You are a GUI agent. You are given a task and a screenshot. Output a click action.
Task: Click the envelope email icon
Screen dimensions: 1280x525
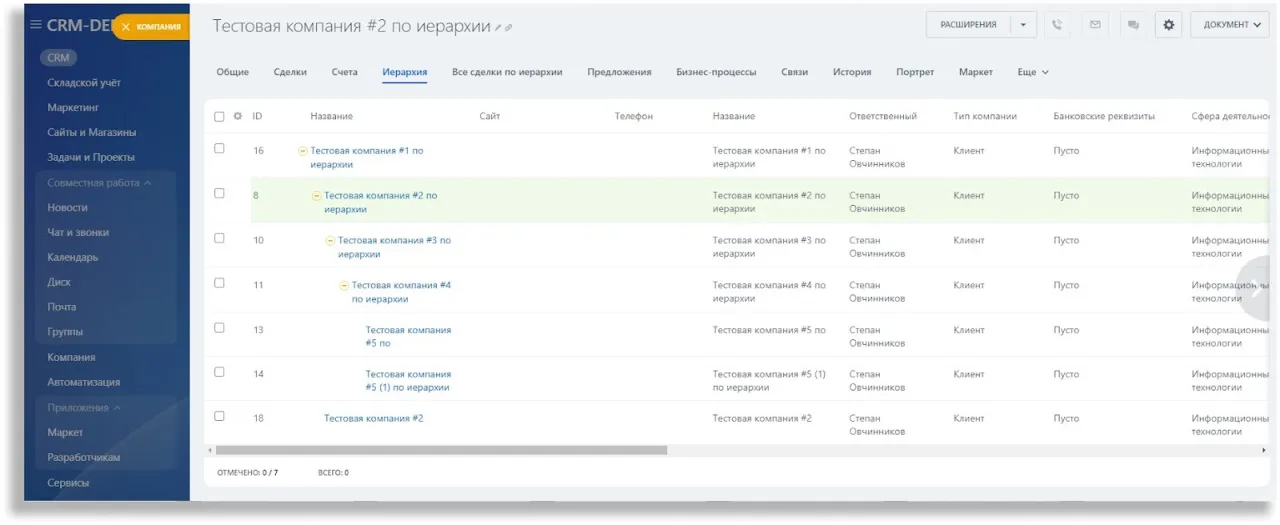point(1095,25)
